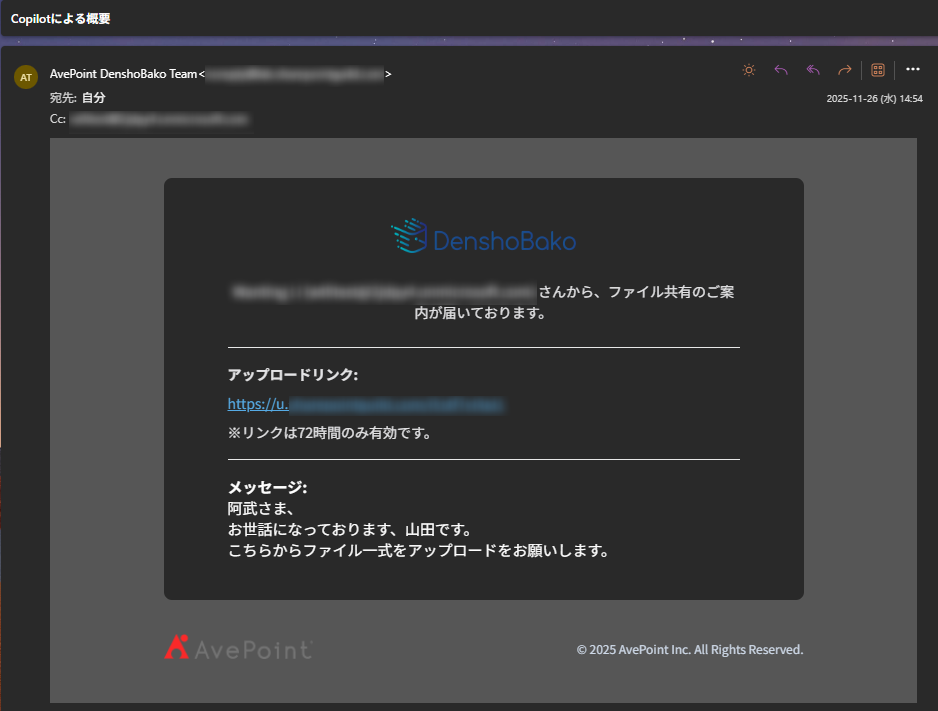Click the Forward arrow icon

point(845,70)
